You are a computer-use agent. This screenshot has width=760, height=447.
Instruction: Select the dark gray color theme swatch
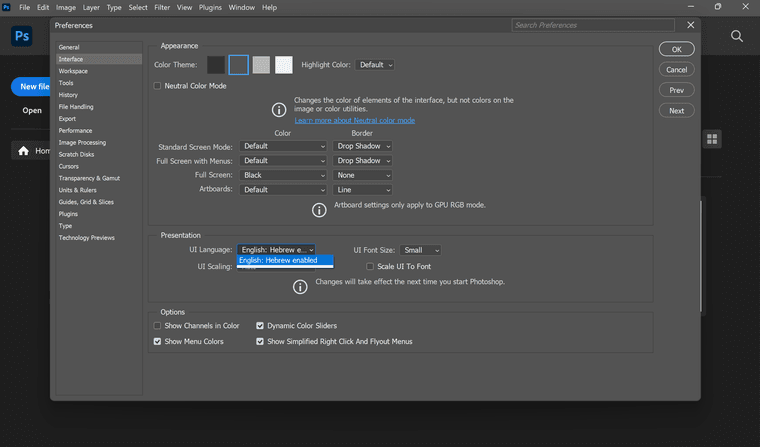tap(238, 64)
